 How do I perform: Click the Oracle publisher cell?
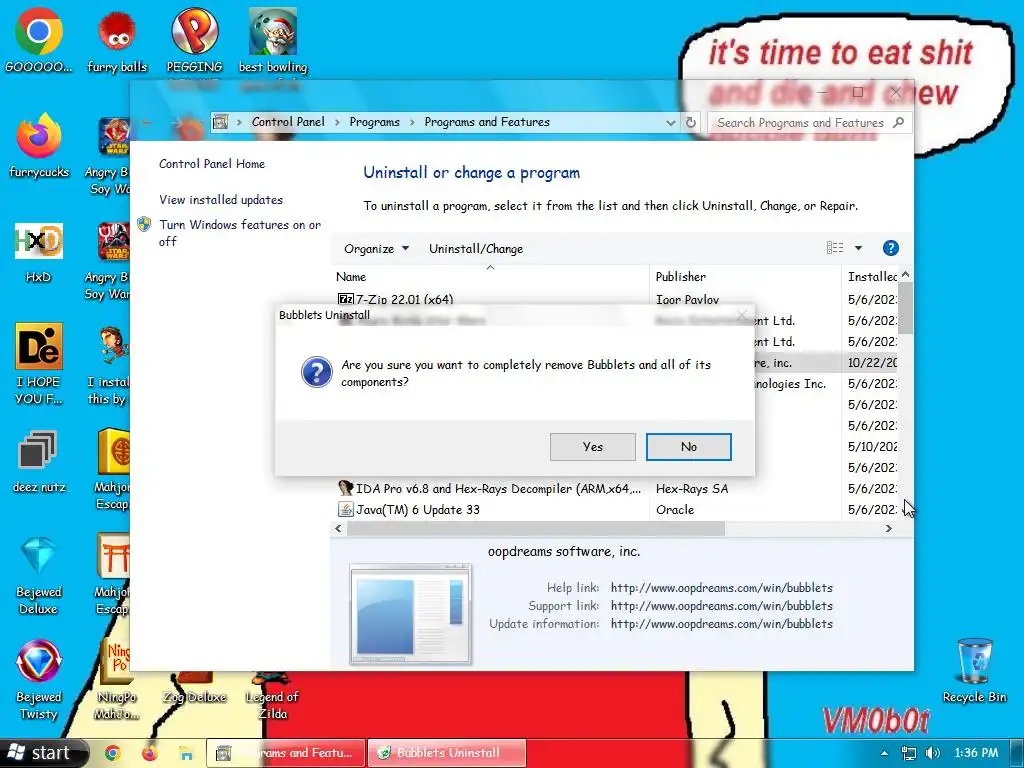675,509
